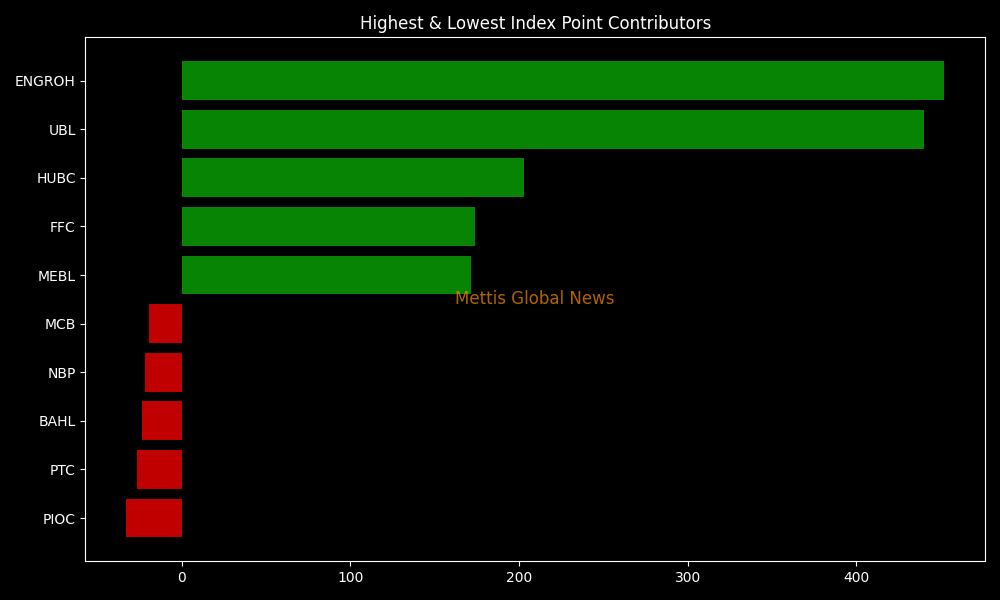Click the chart title text
Viewport: 1000px width, 600px height.
pos(535,23)
